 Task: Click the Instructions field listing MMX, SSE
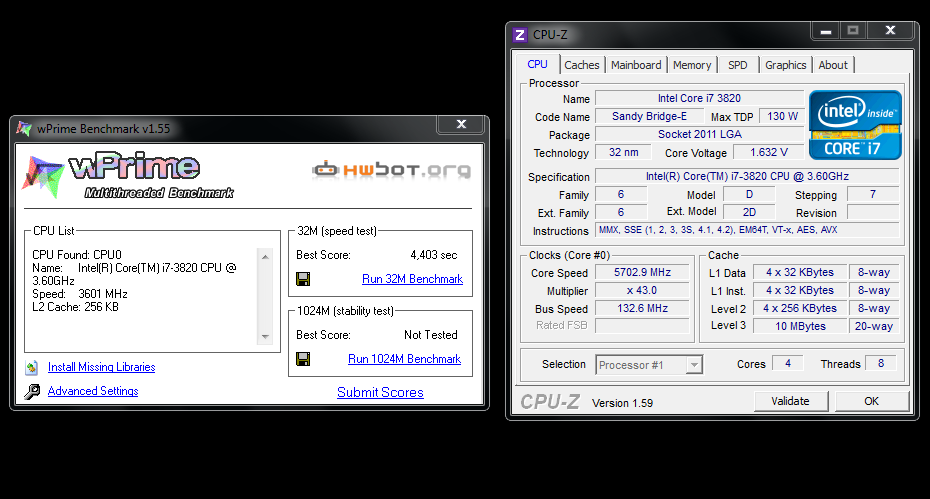747,230
